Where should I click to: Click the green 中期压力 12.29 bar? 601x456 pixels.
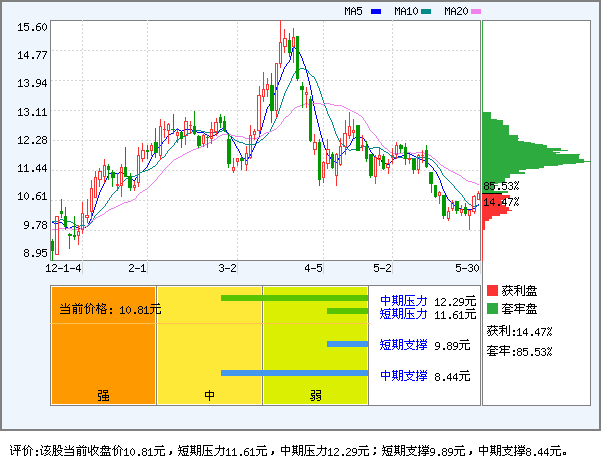click(294, 298)
